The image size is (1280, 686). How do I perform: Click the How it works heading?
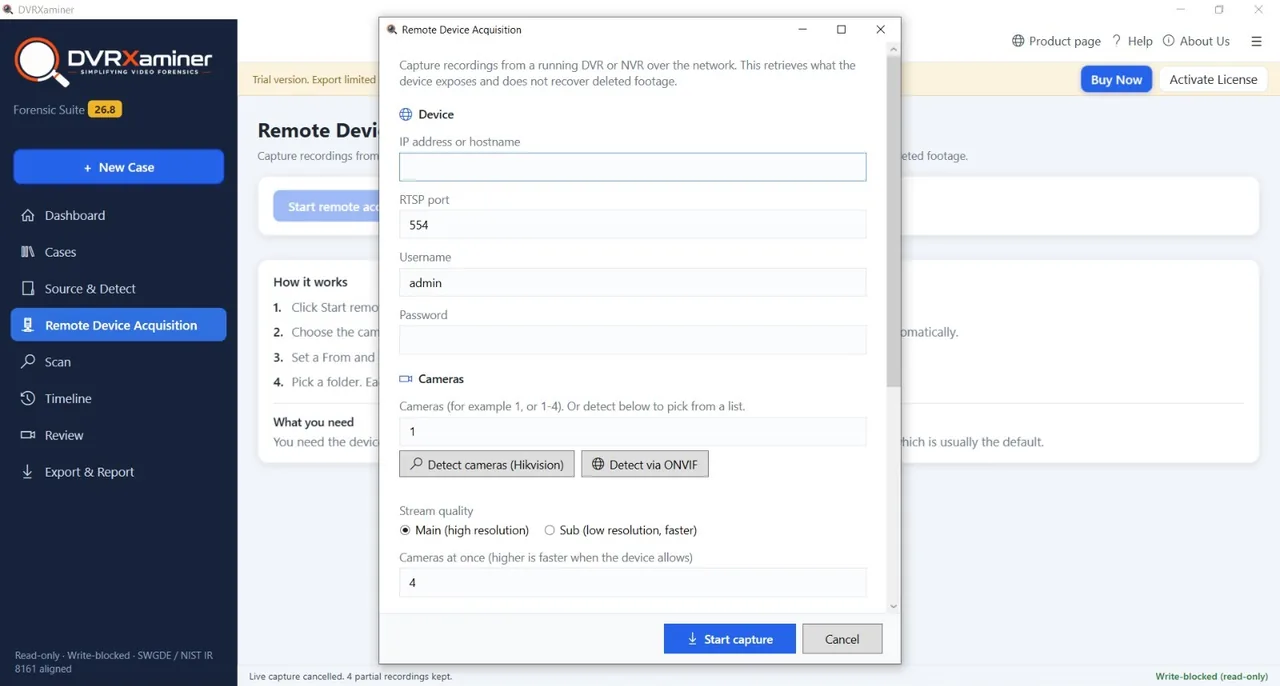310,282
